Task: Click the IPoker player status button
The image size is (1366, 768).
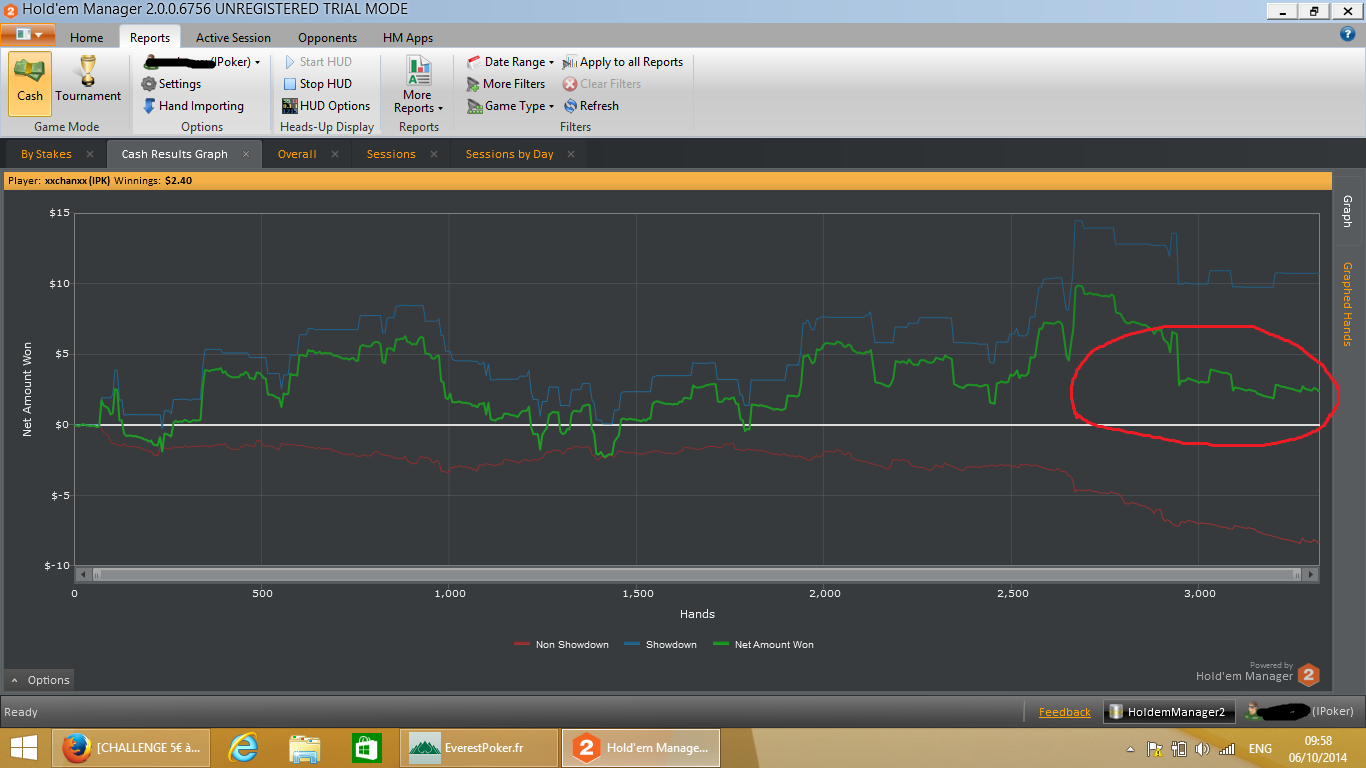Action: [1299, 712]
